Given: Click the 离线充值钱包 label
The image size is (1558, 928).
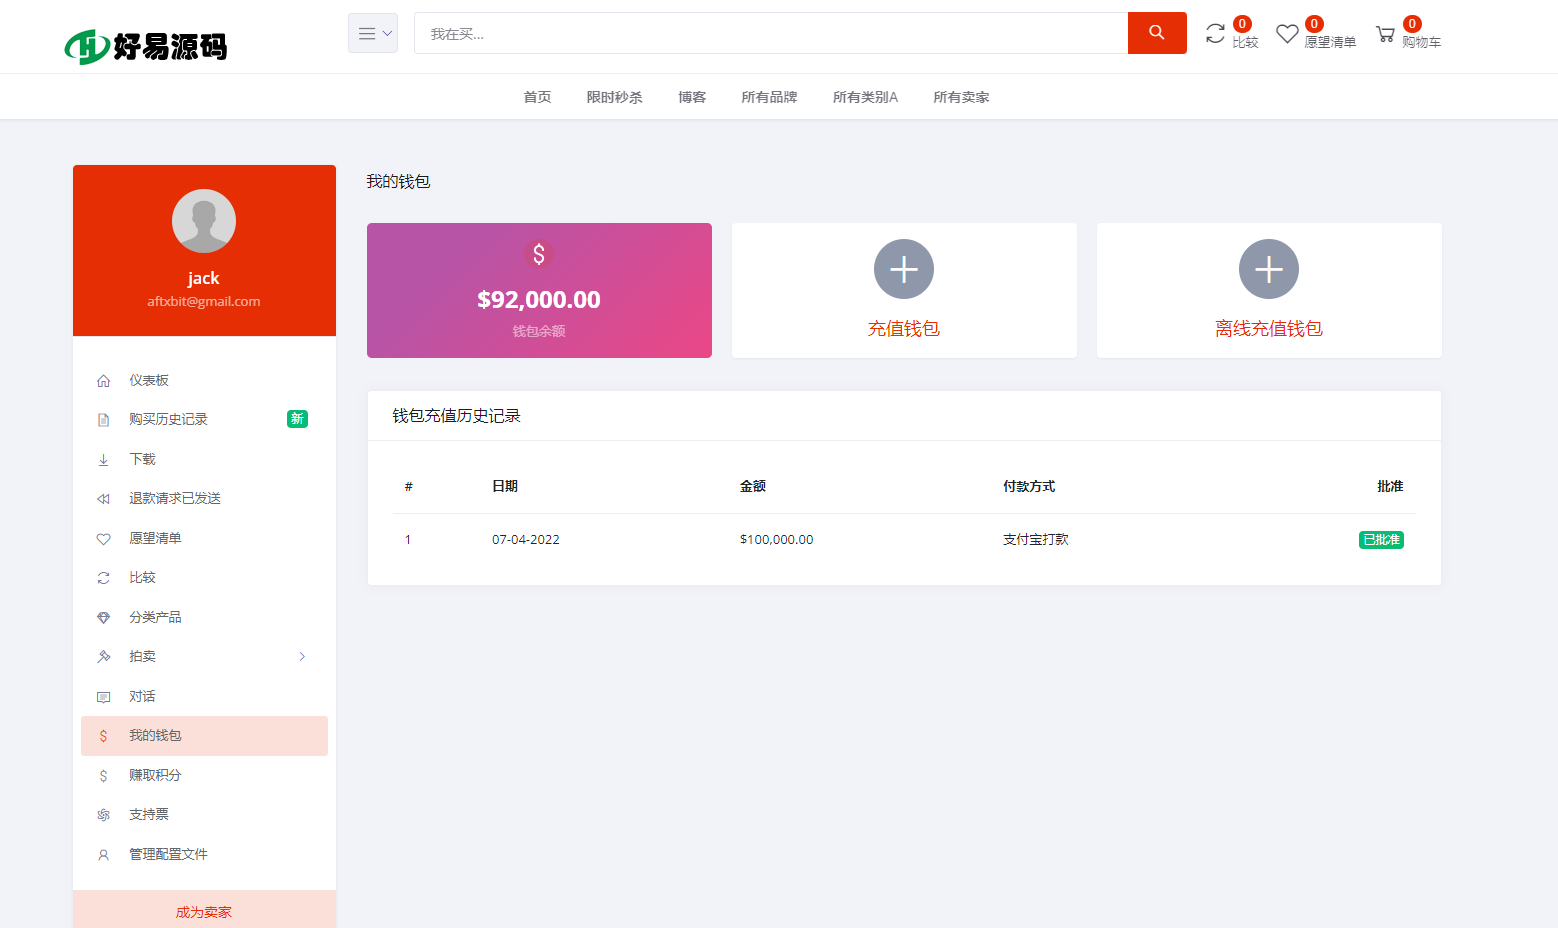Looking at the screenshot, I should (x=1269, y=329).
